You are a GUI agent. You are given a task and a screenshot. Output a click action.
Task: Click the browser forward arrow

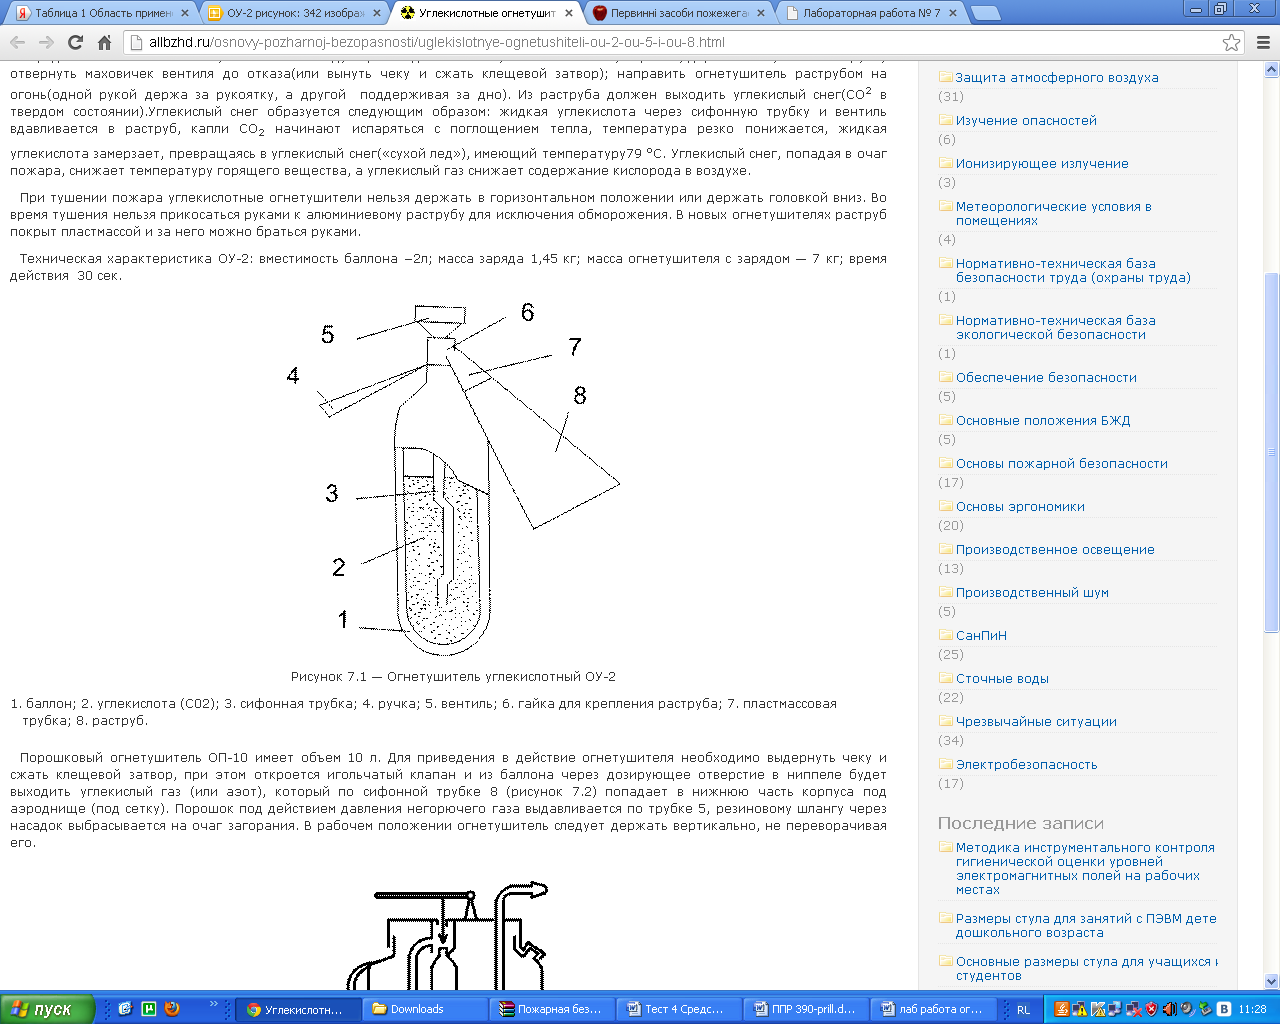click(46, 42)
